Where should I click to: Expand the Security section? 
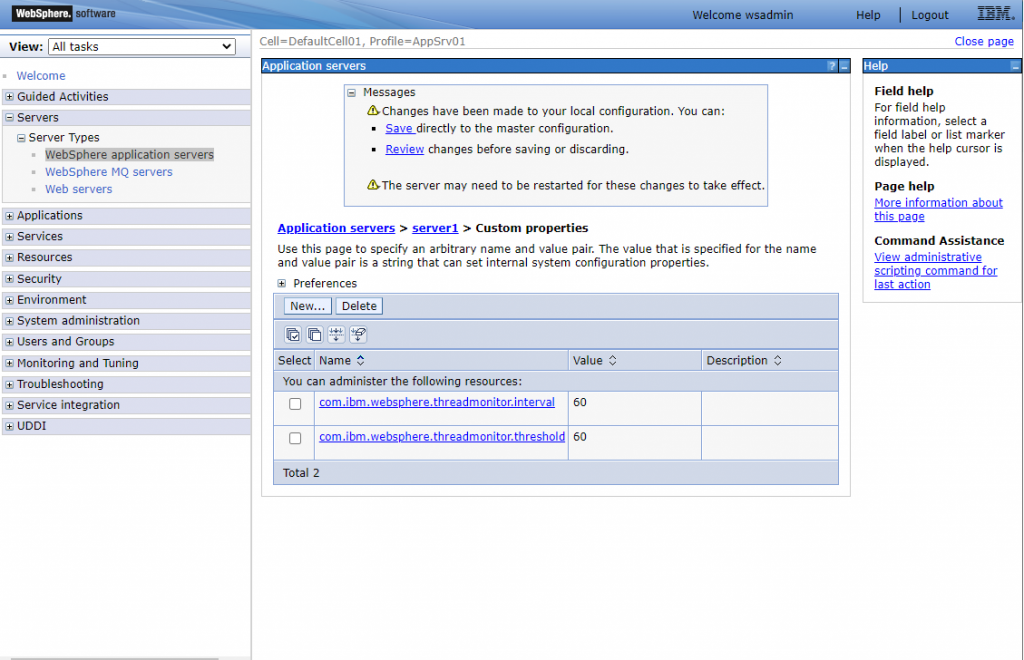point(9,279)
